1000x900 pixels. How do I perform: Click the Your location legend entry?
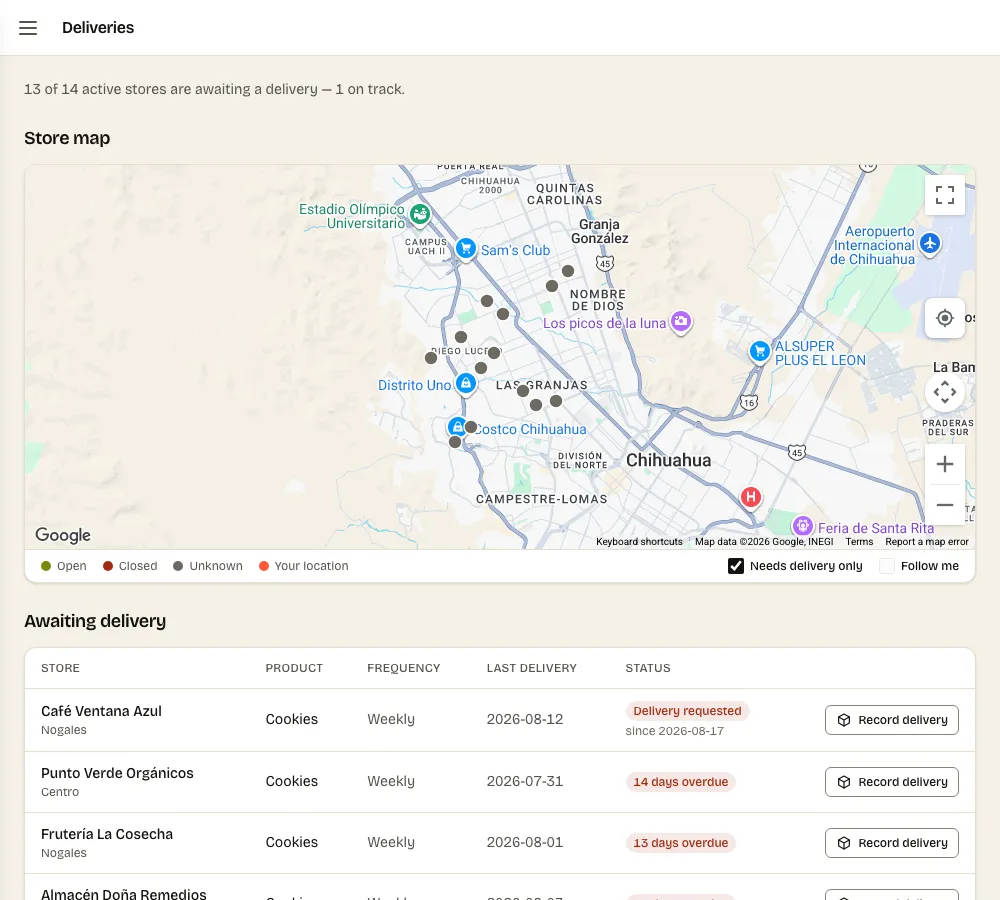pyautogui.click(x=304, y=566)
